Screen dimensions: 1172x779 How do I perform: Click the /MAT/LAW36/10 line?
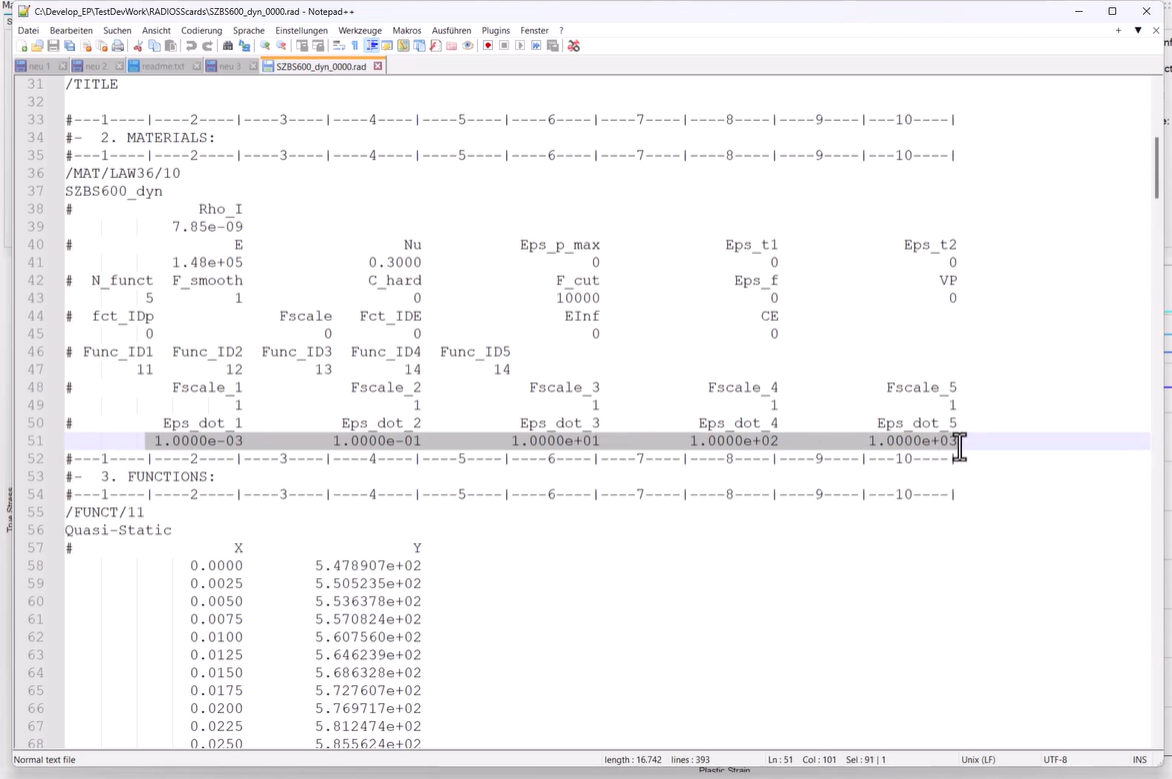[x=123, y=173]
